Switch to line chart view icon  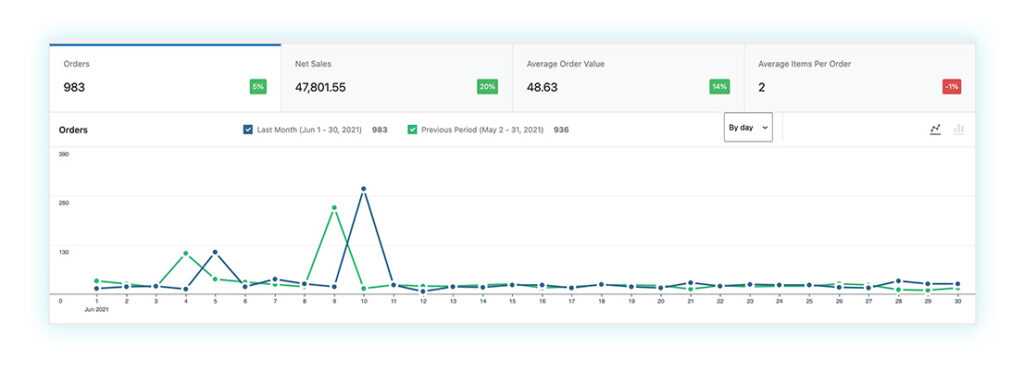(x=935, y=129)
